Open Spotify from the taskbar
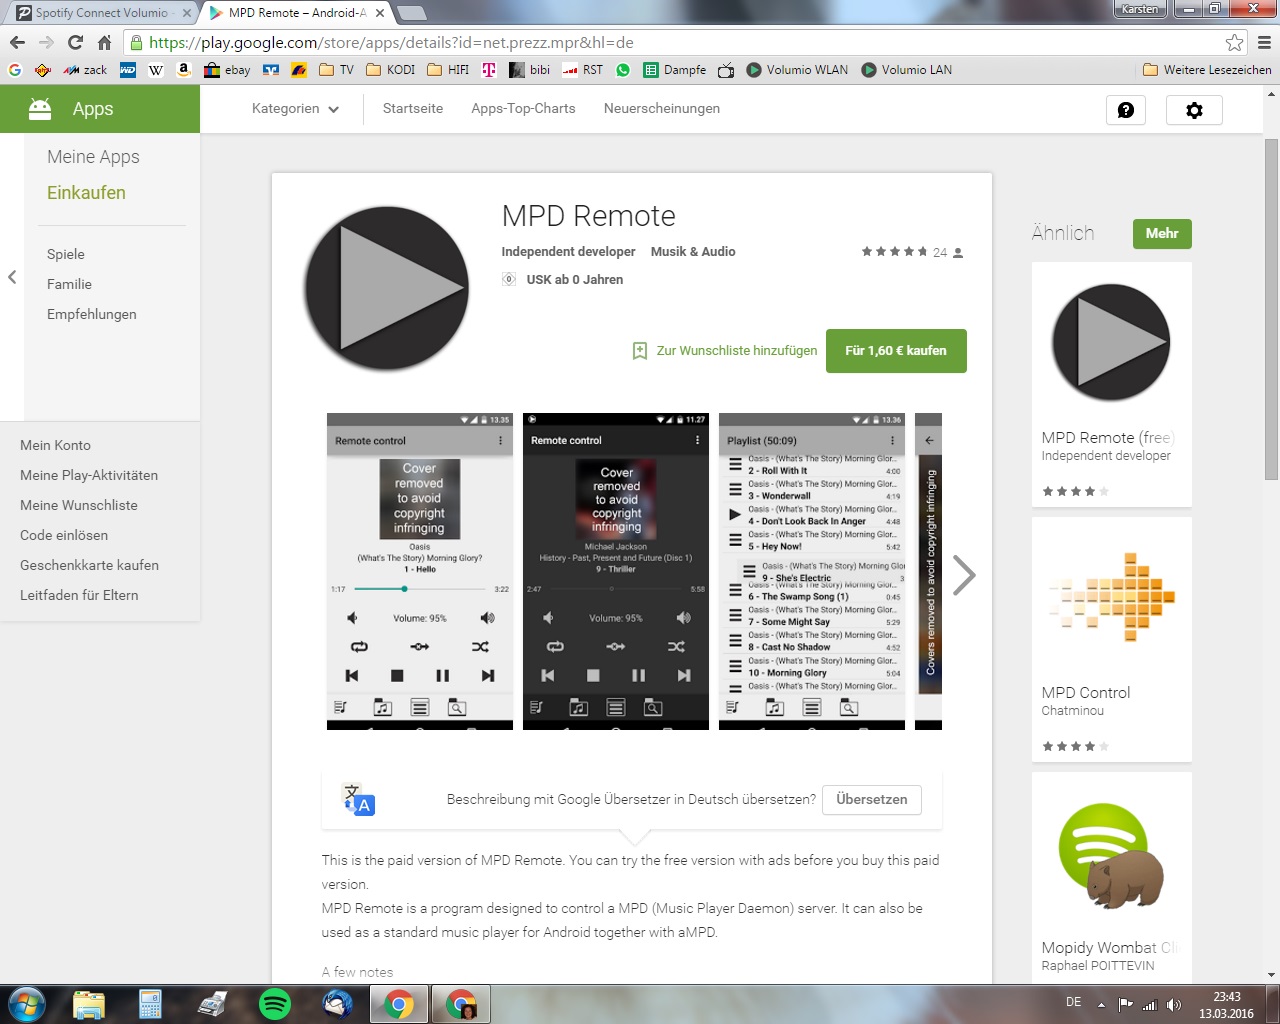The image size is (1280, 1024). point(274,1003)
